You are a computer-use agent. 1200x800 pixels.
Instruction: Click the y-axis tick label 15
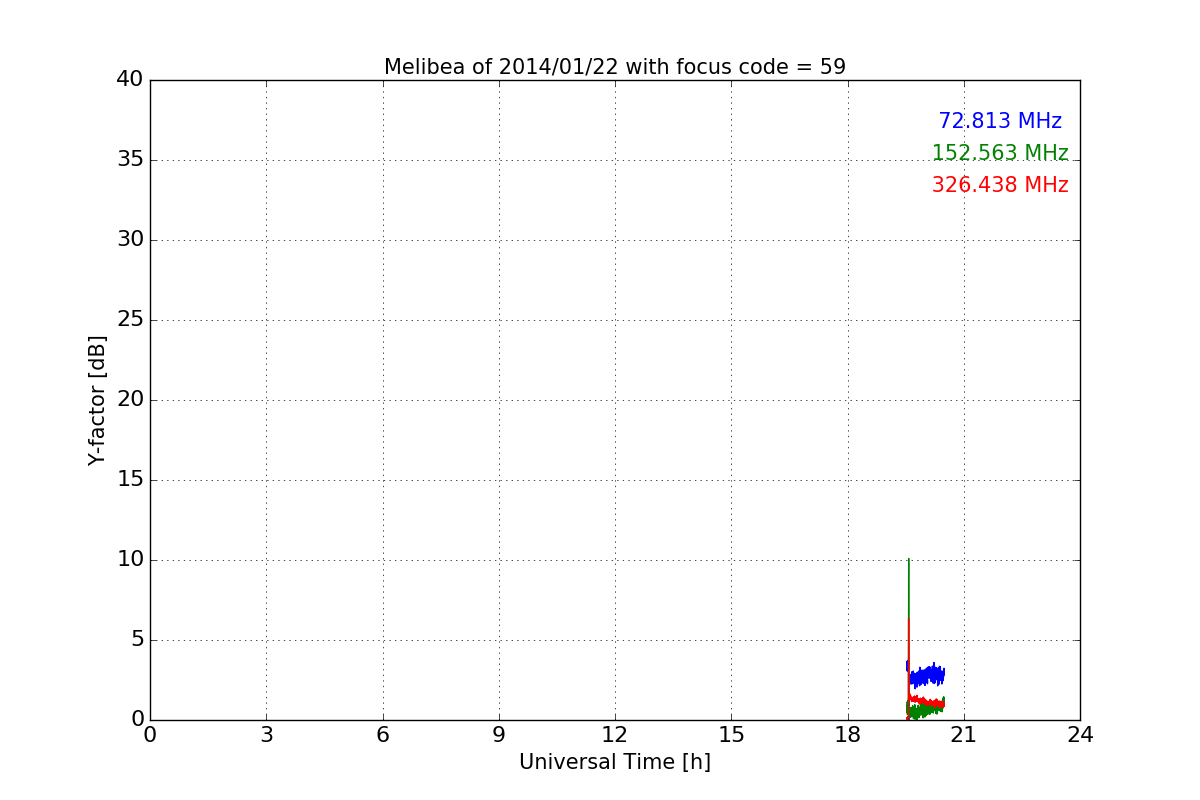129,480
